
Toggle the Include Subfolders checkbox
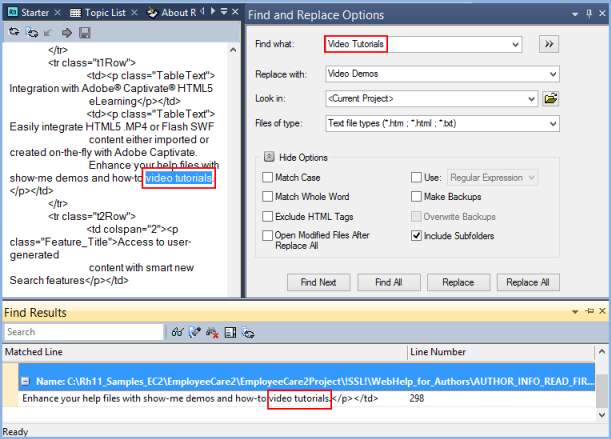(417, 237)
